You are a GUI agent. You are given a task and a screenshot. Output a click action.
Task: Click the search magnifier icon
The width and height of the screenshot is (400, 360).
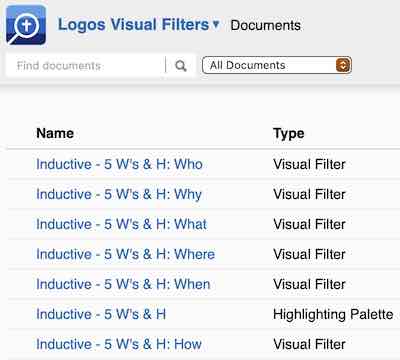pos(181,65)
